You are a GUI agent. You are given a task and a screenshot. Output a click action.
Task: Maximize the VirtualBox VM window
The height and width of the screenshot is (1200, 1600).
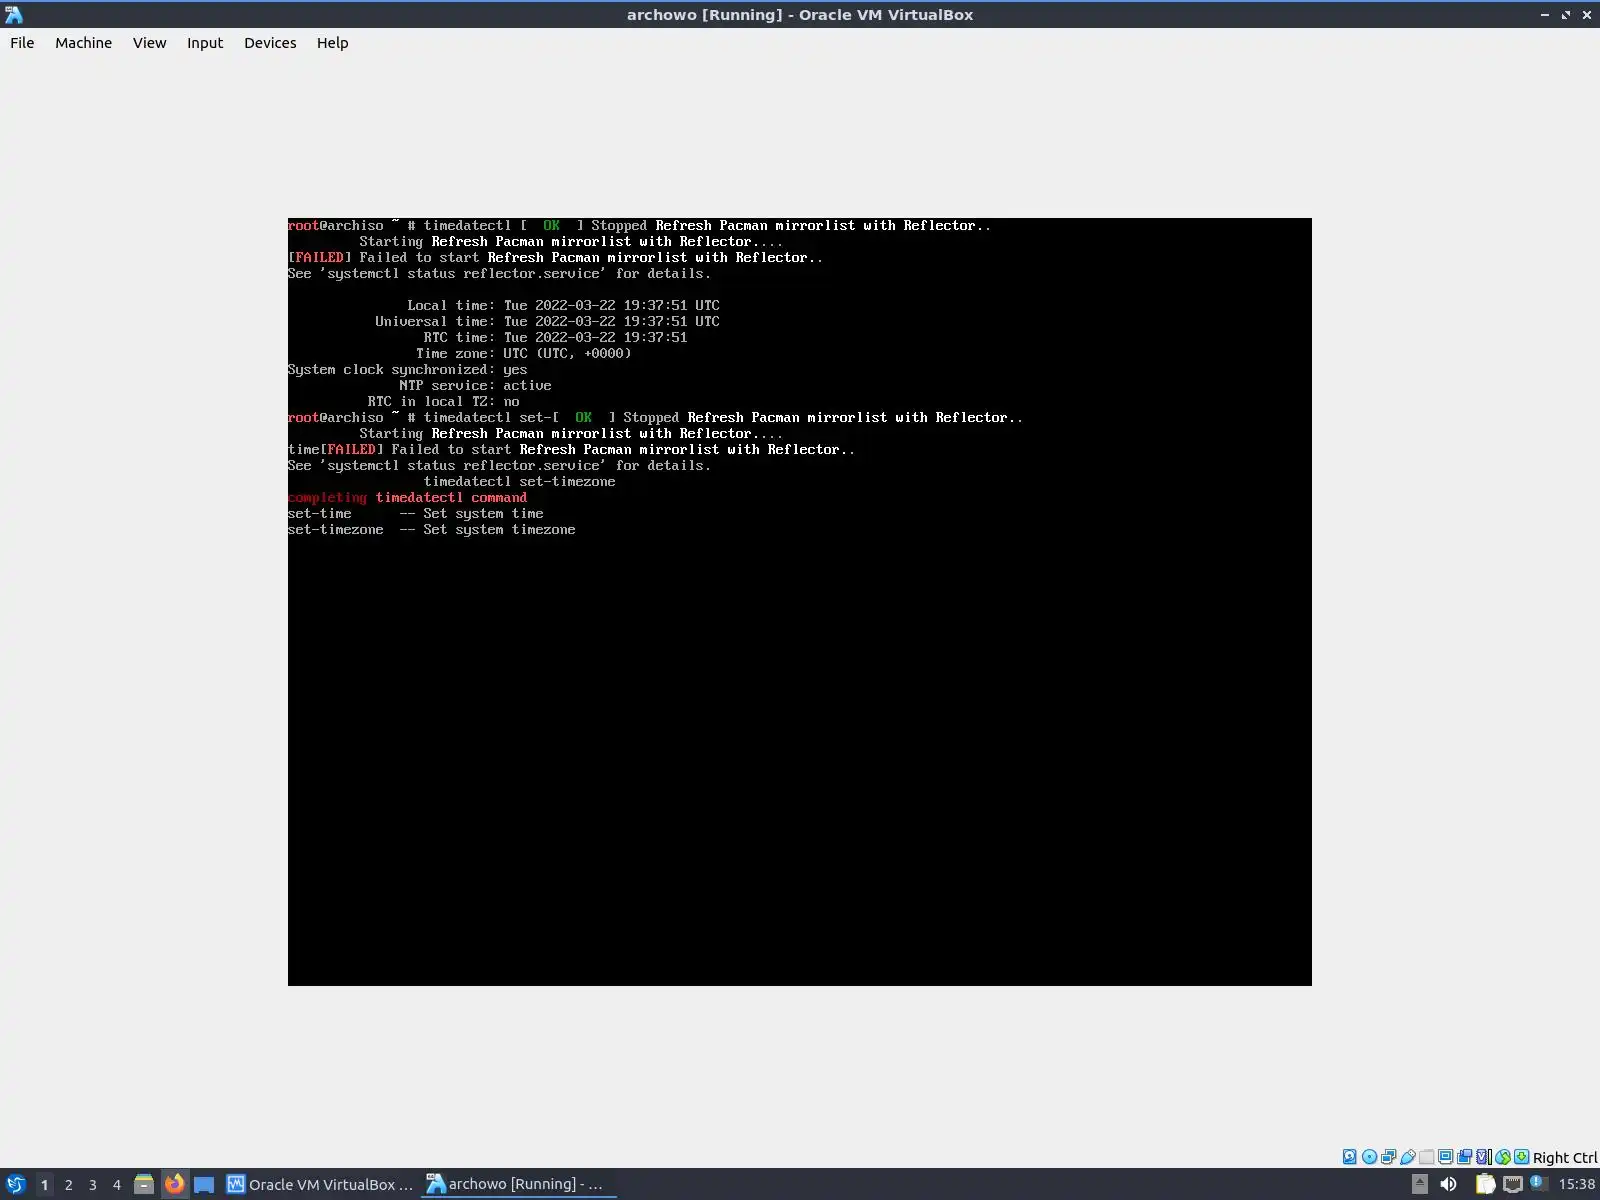point(1566,15)
